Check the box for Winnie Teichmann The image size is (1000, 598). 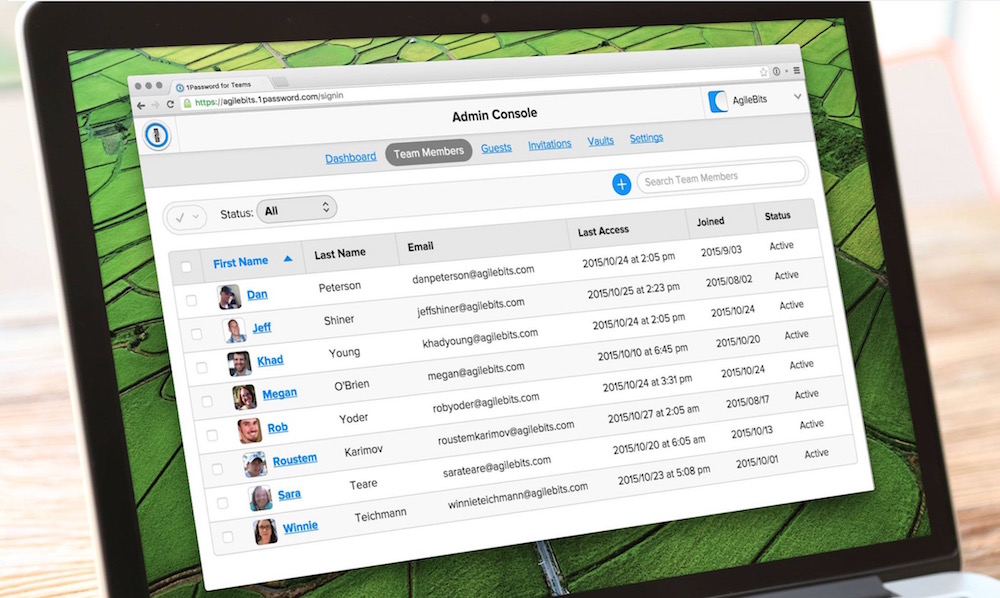[x=227, y=537]
